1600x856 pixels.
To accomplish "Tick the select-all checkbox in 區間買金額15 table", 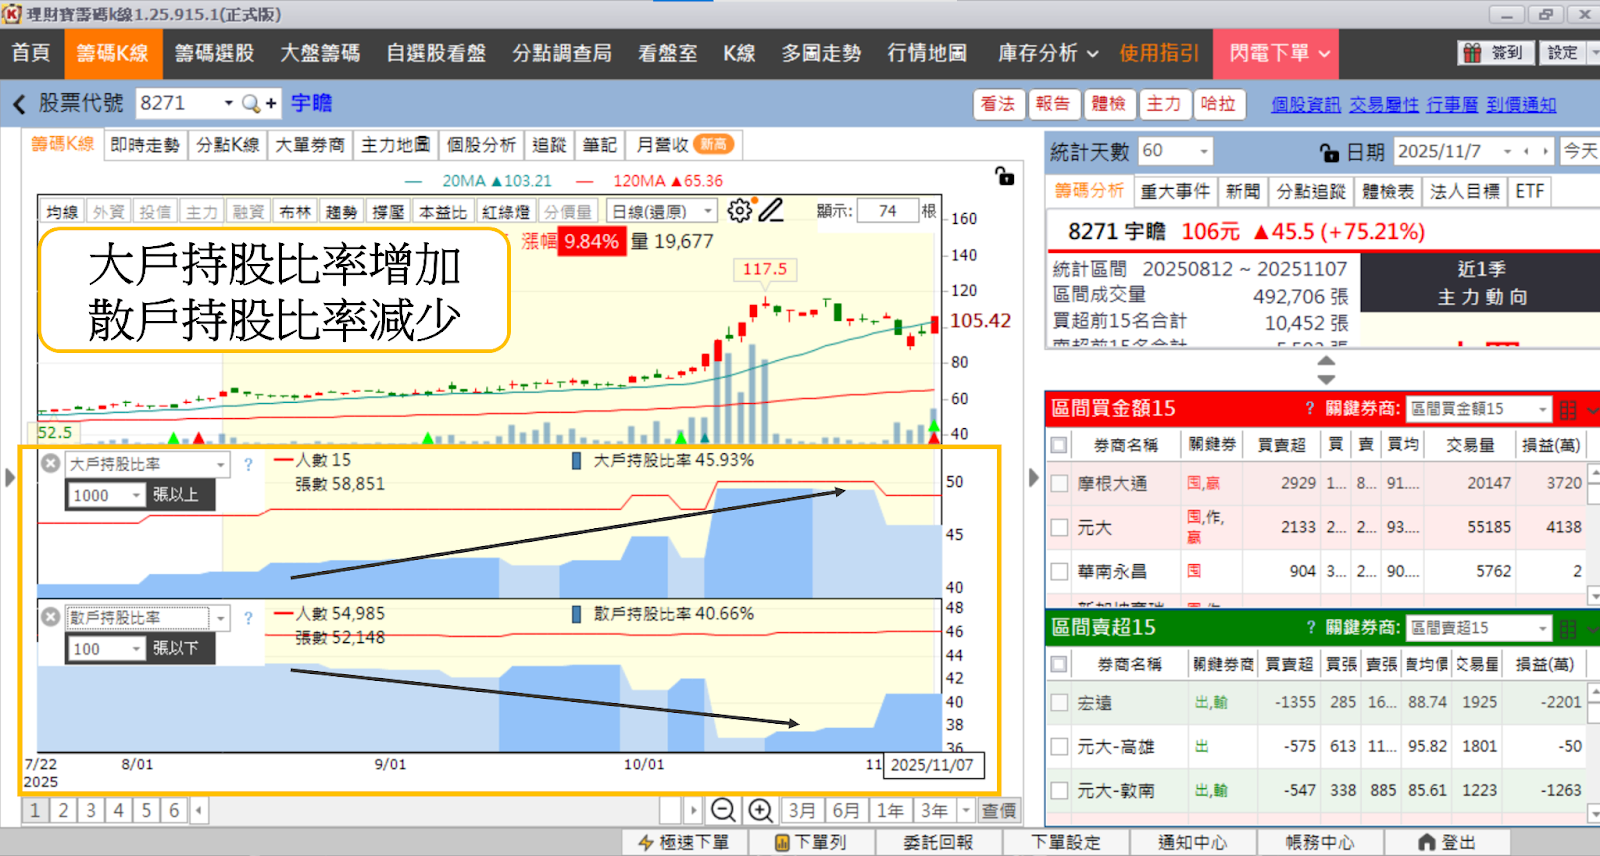I will coord(1059,445).
